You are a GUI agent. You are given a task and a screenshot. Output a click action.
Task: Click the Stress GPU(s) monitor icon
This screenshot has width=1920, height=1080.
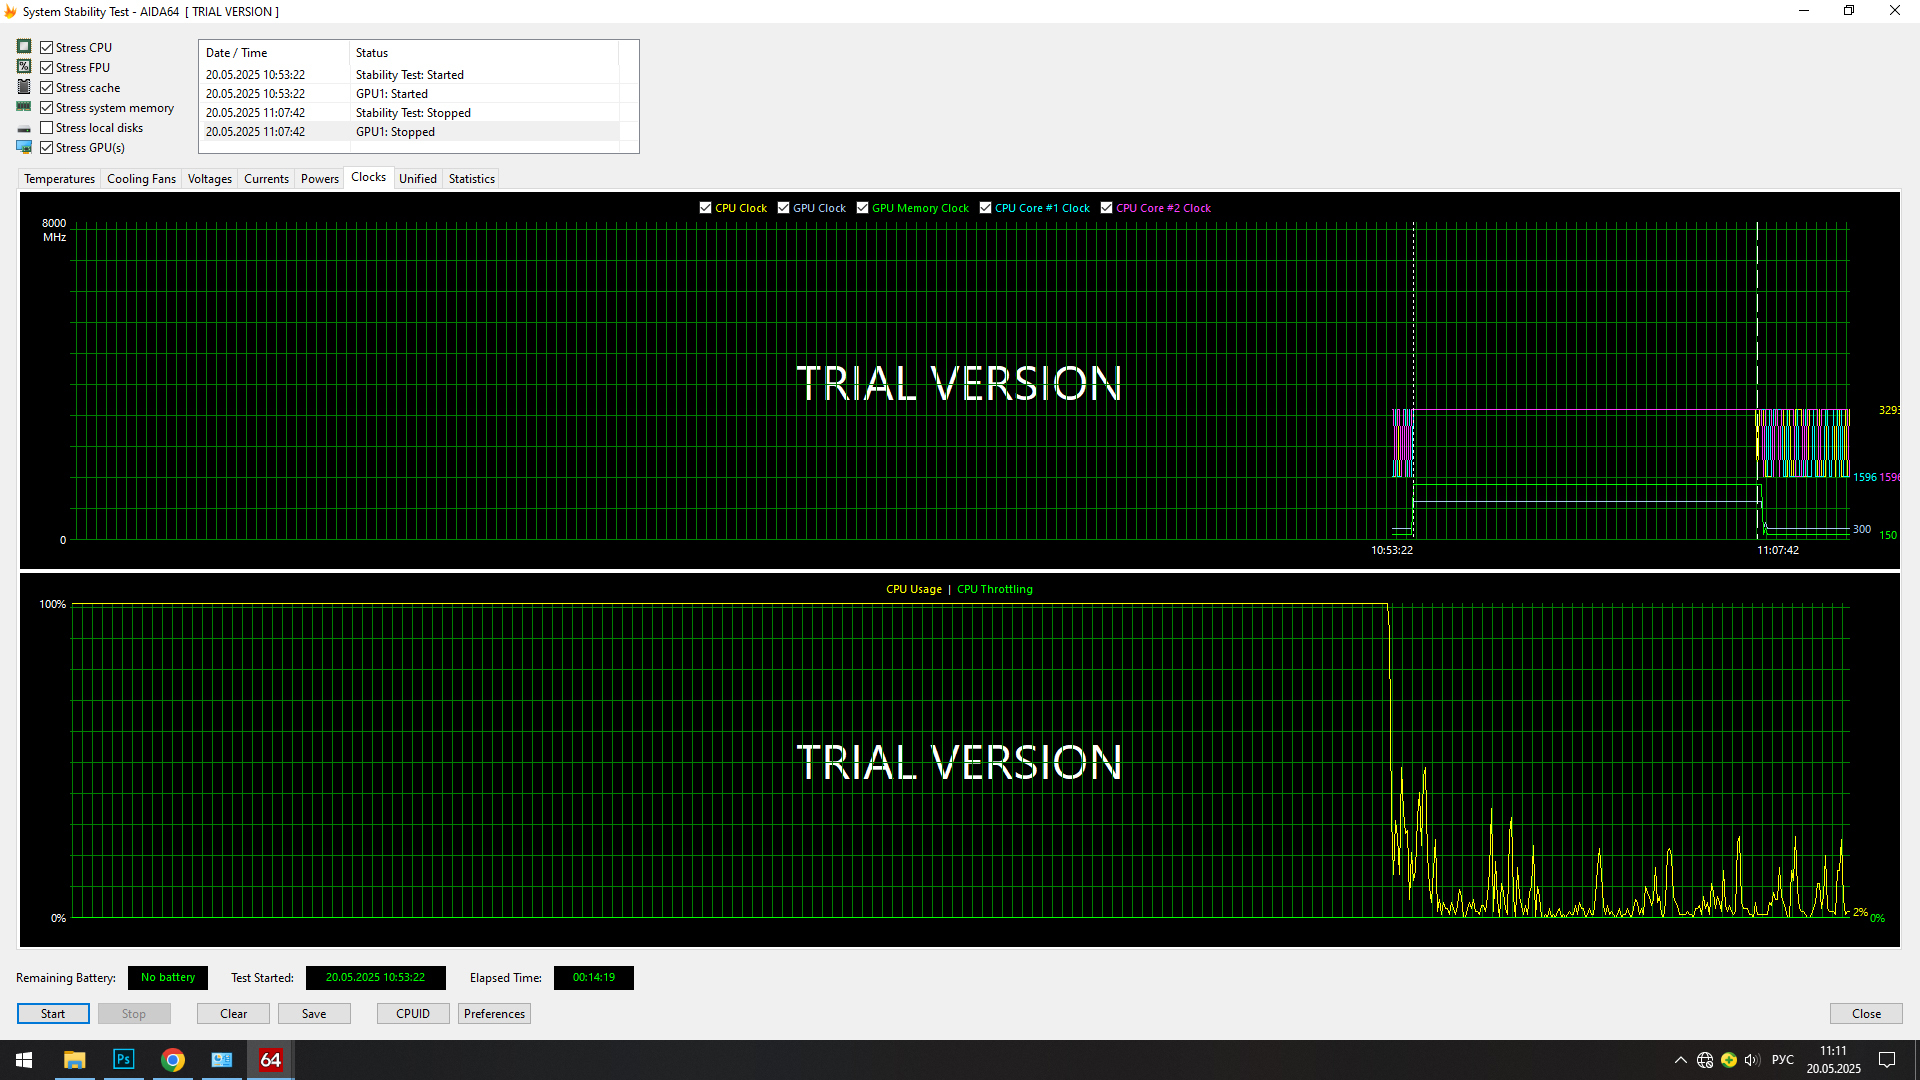pyautogui.click(x=24, y=147)
